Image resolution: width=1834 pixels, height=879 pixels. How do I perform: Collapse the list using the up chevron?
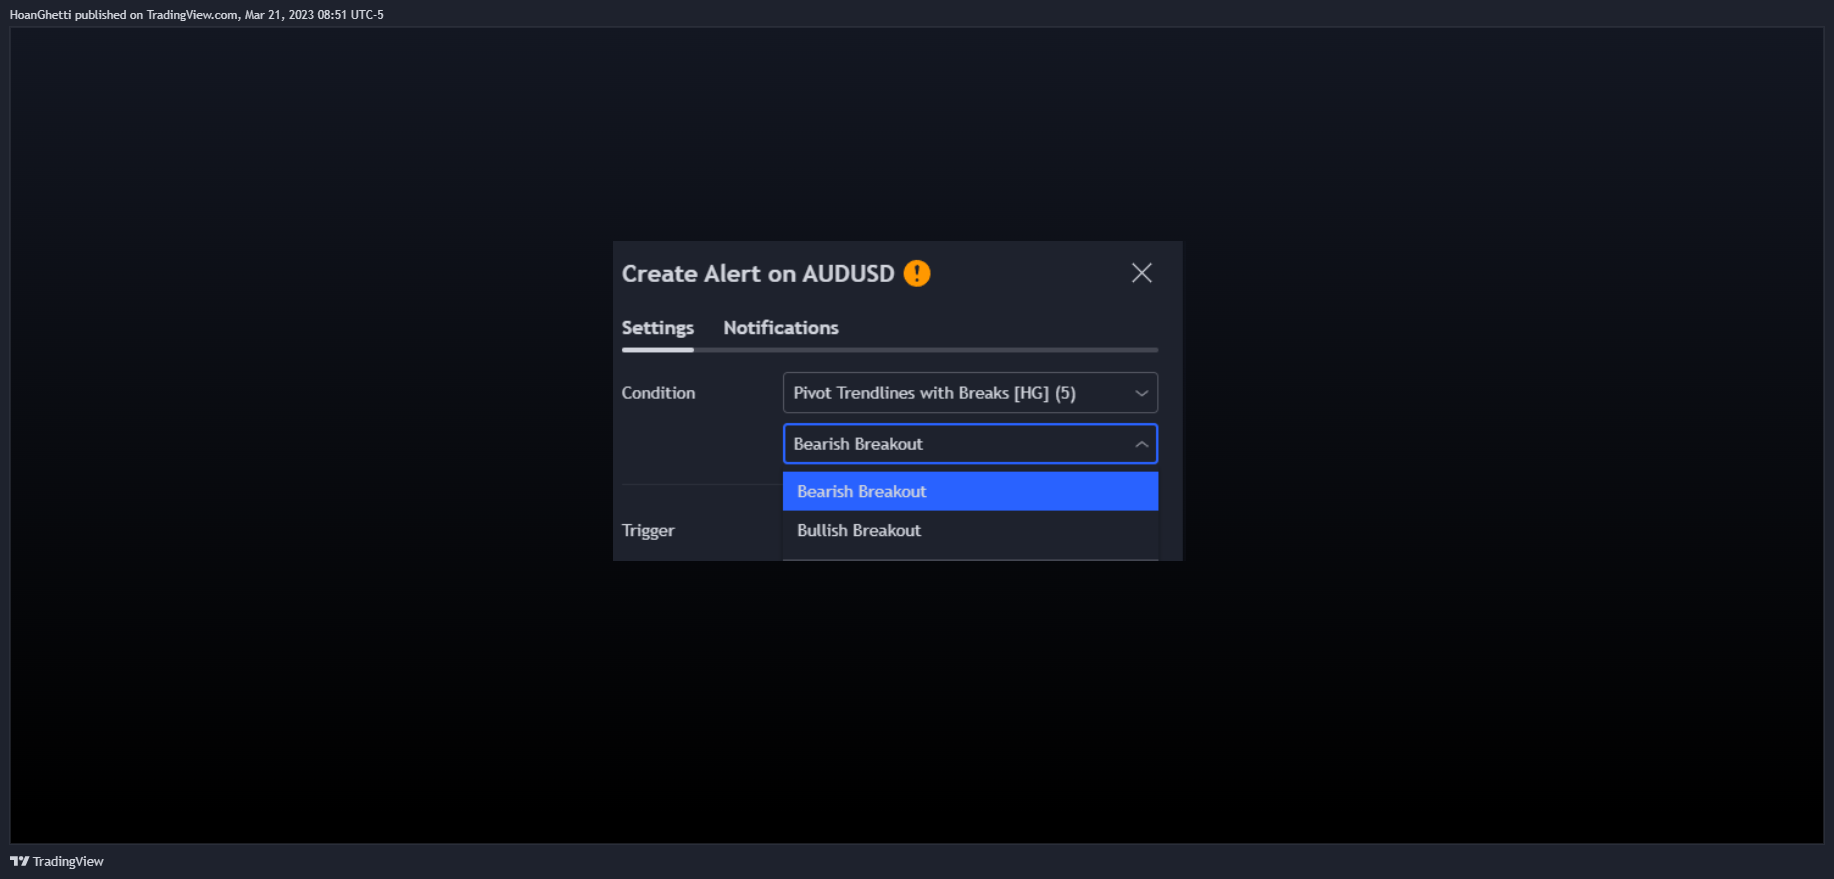pos(1141,444)
